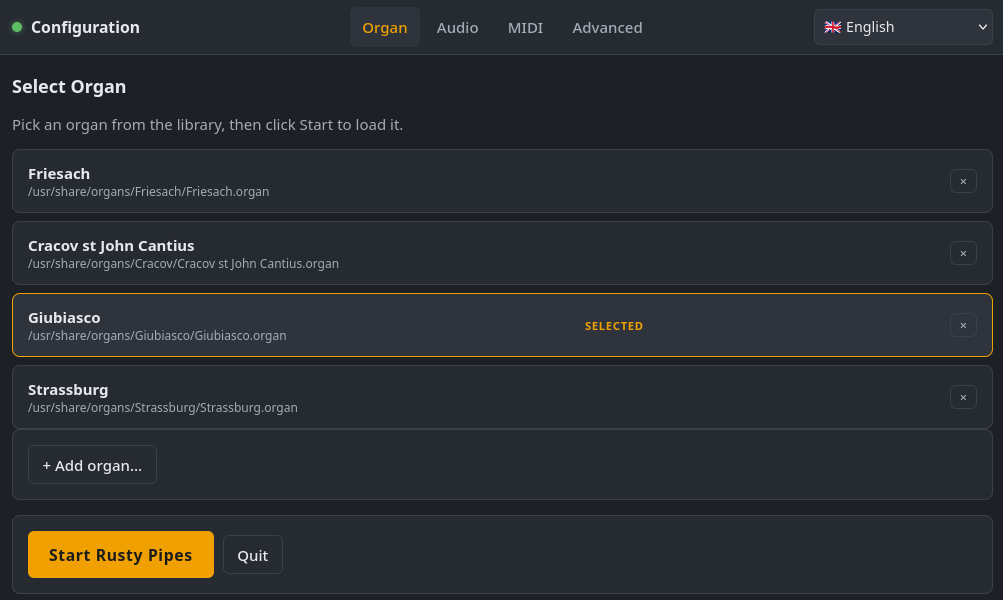Click the Cracov st John Cantius.organ path
Screen dimensions: 1003x600
coord(184,264)
